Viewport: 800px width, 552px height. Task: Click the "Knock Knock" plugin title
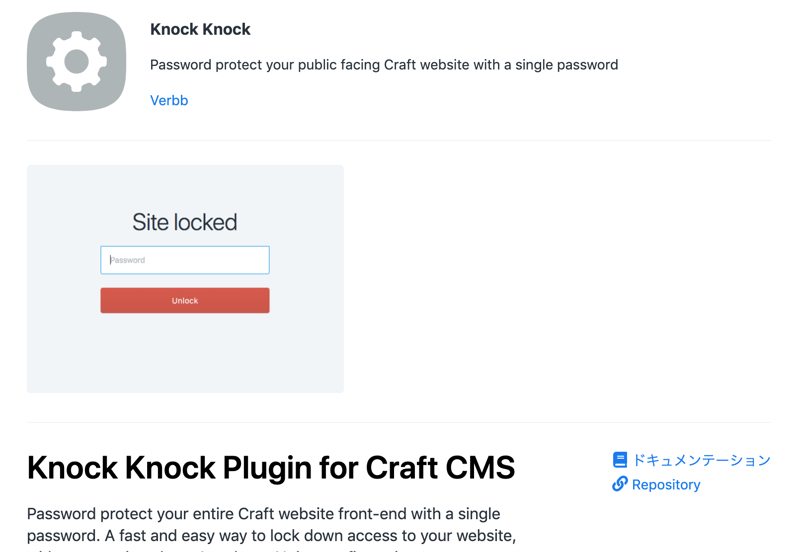200,29
